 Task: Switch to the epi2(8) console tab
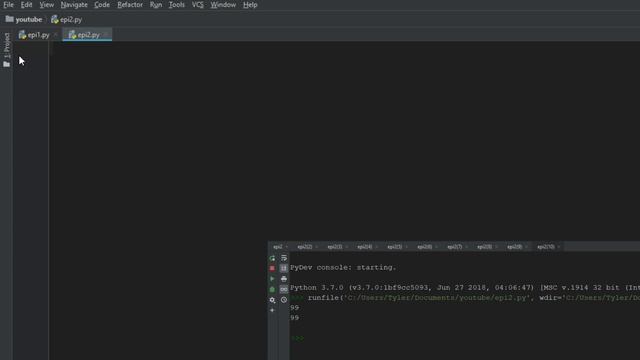[484, 247]
